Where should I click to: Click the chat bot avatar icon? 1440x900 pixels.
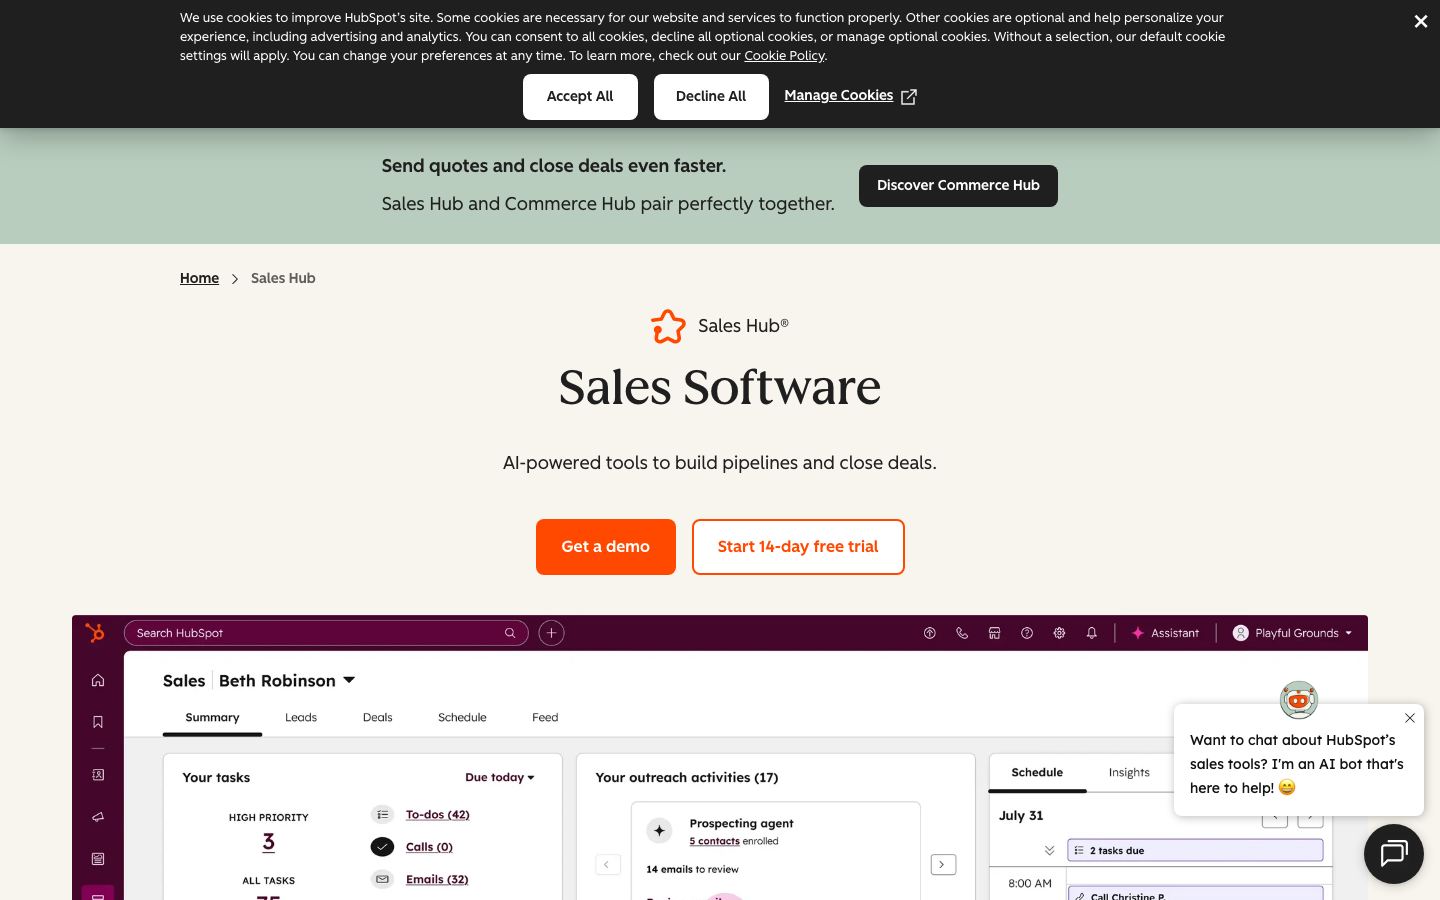[1299, 700]
